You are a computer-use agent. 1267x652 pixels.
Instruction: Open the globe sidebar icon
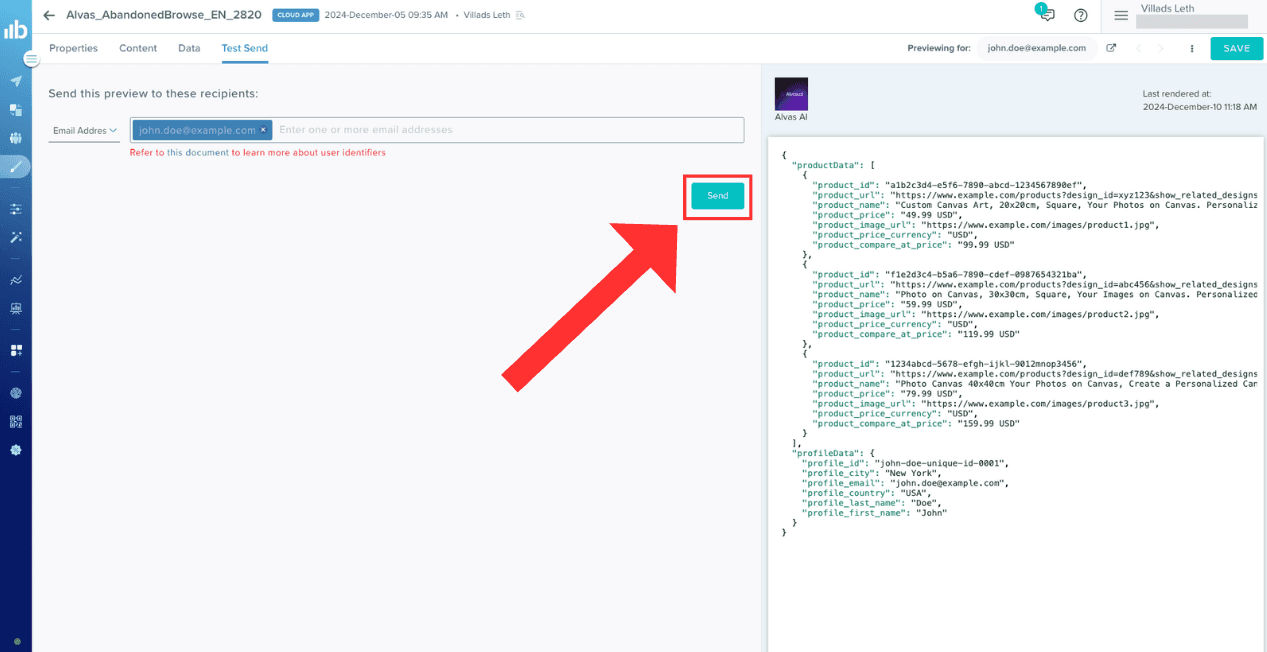(15, 393)
